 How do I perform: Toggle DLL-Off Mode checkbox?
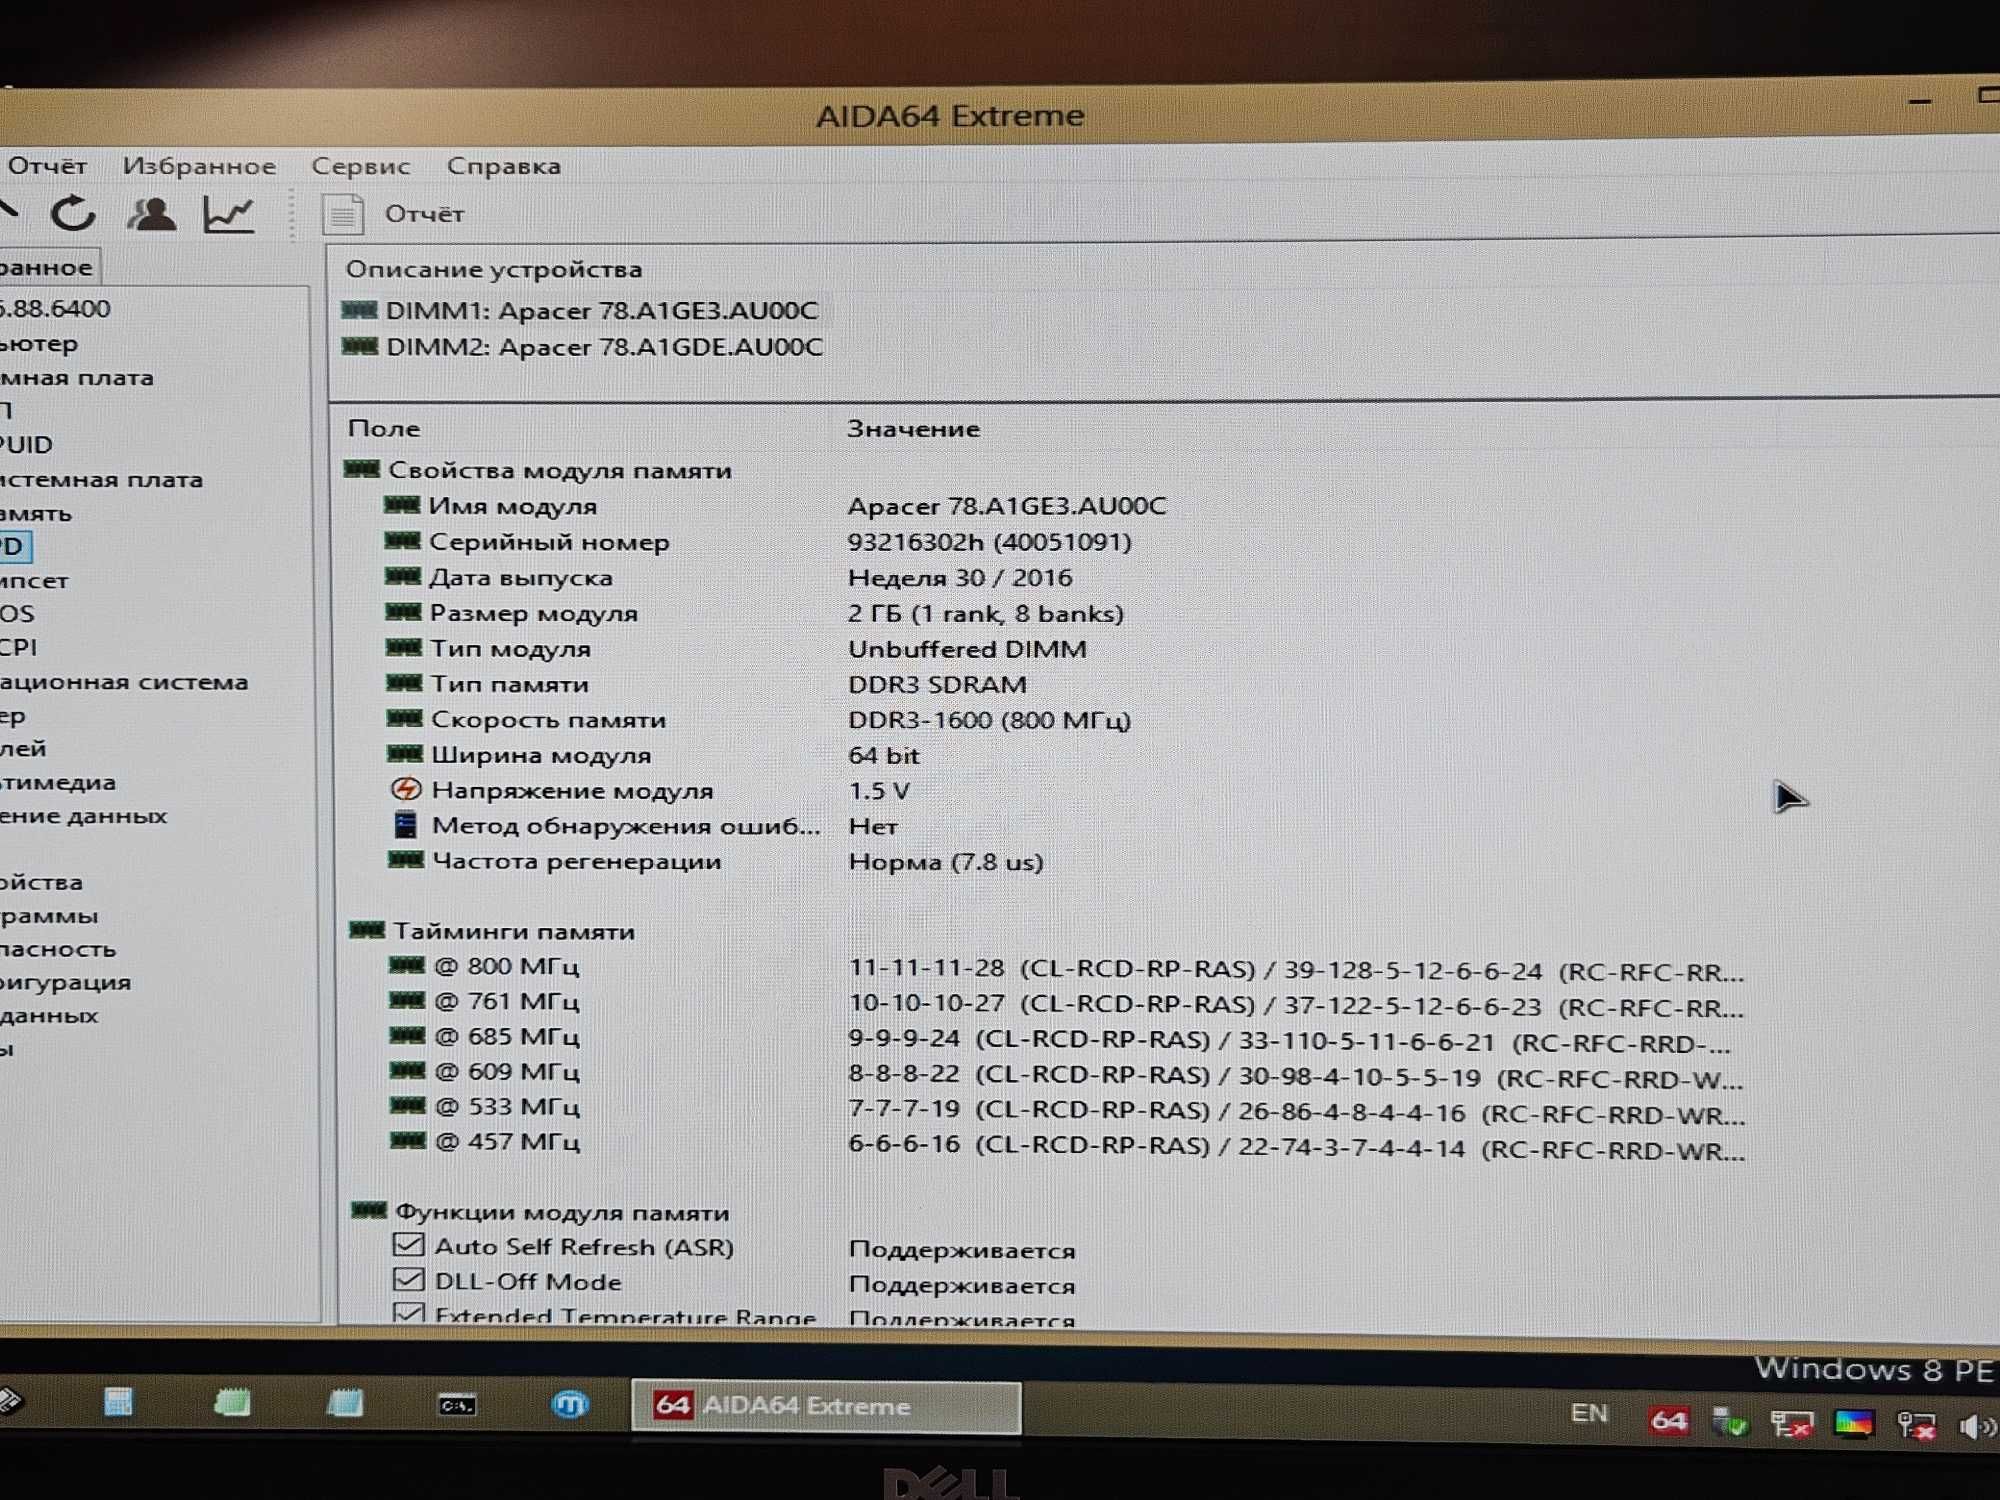[x=408, y=1280]
